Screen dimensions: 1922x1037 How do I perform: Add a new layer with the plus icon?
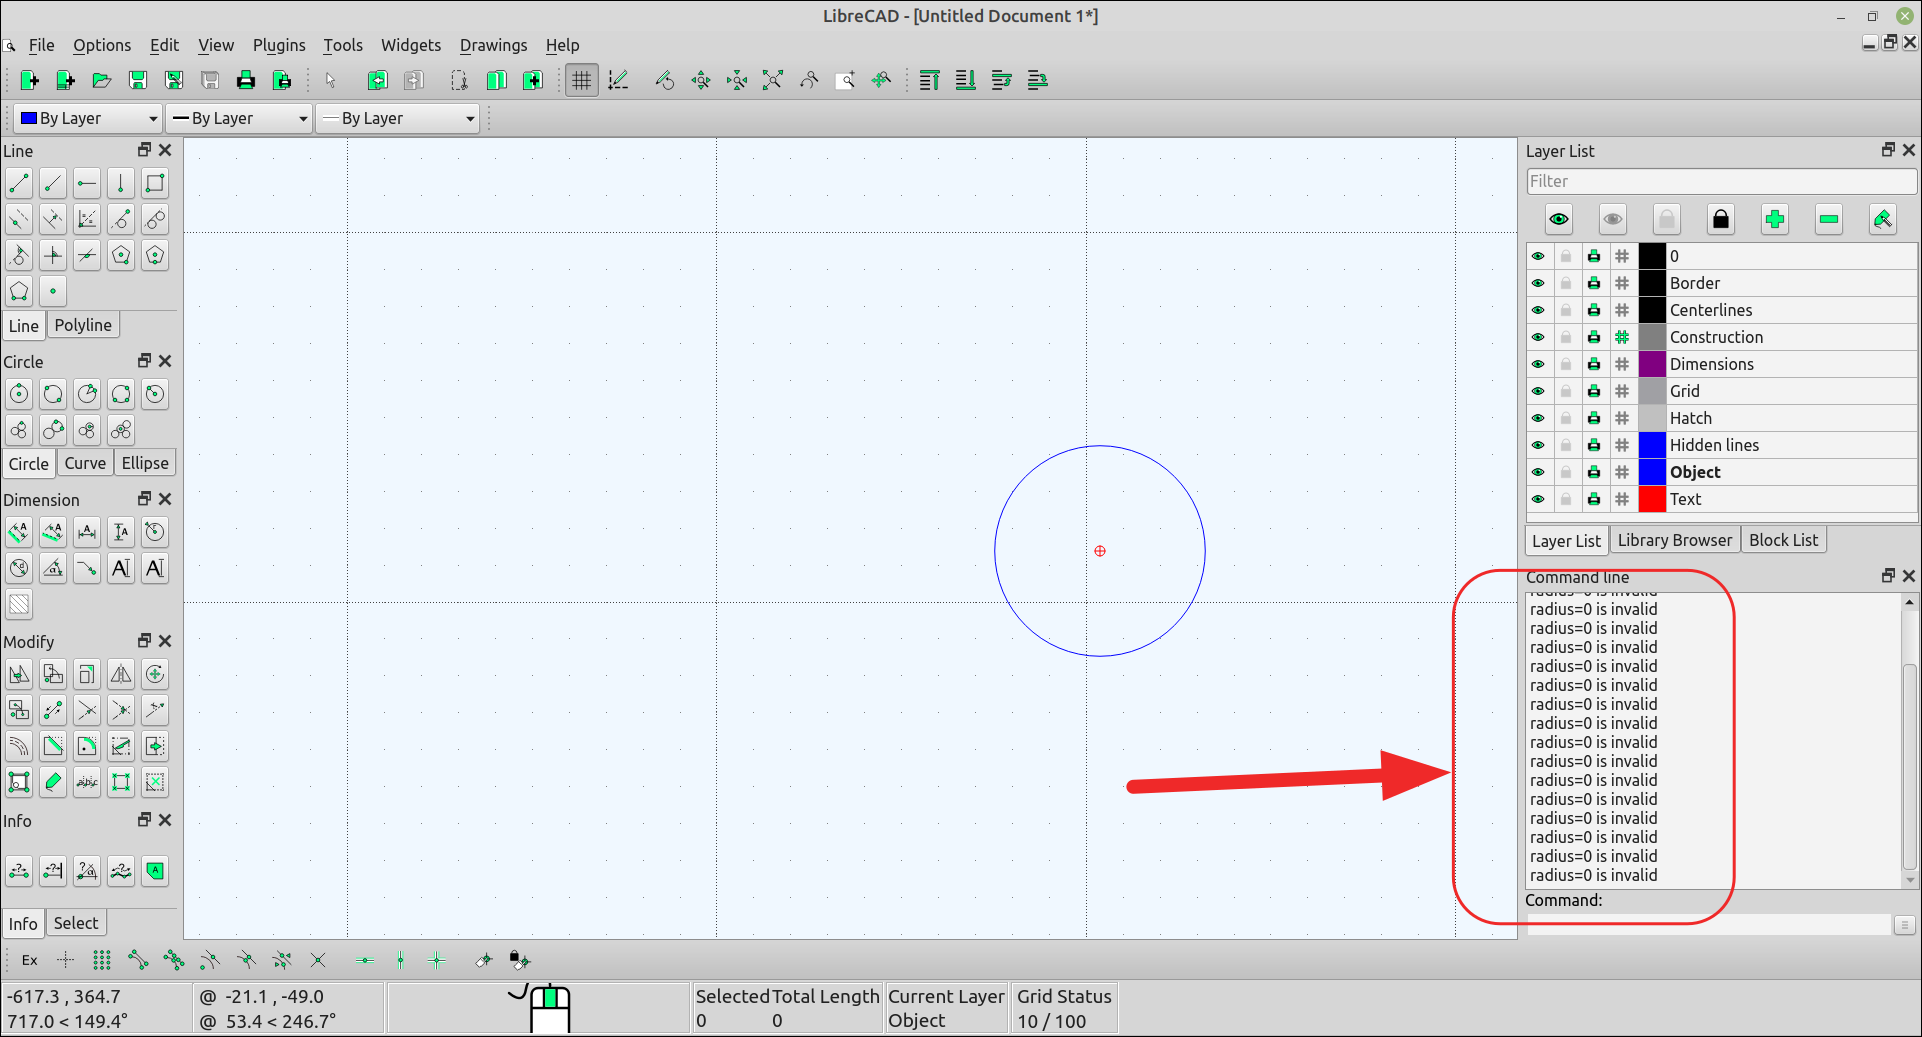click(1774, 219)
